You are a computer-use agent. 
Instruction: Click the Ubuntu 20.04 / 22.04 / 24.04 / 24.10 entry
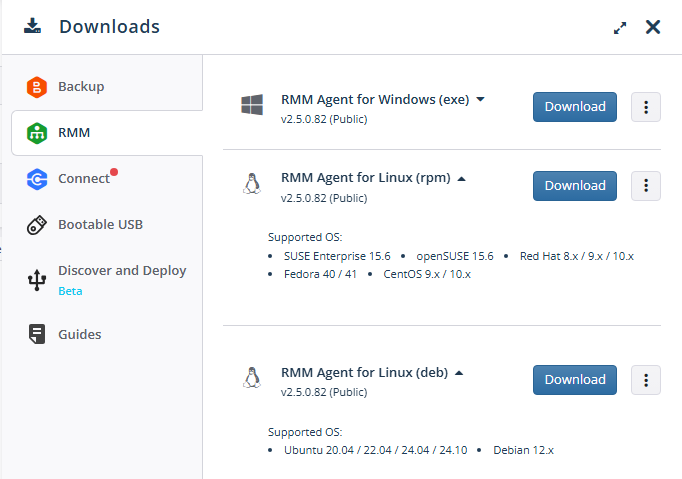[376, 450]
